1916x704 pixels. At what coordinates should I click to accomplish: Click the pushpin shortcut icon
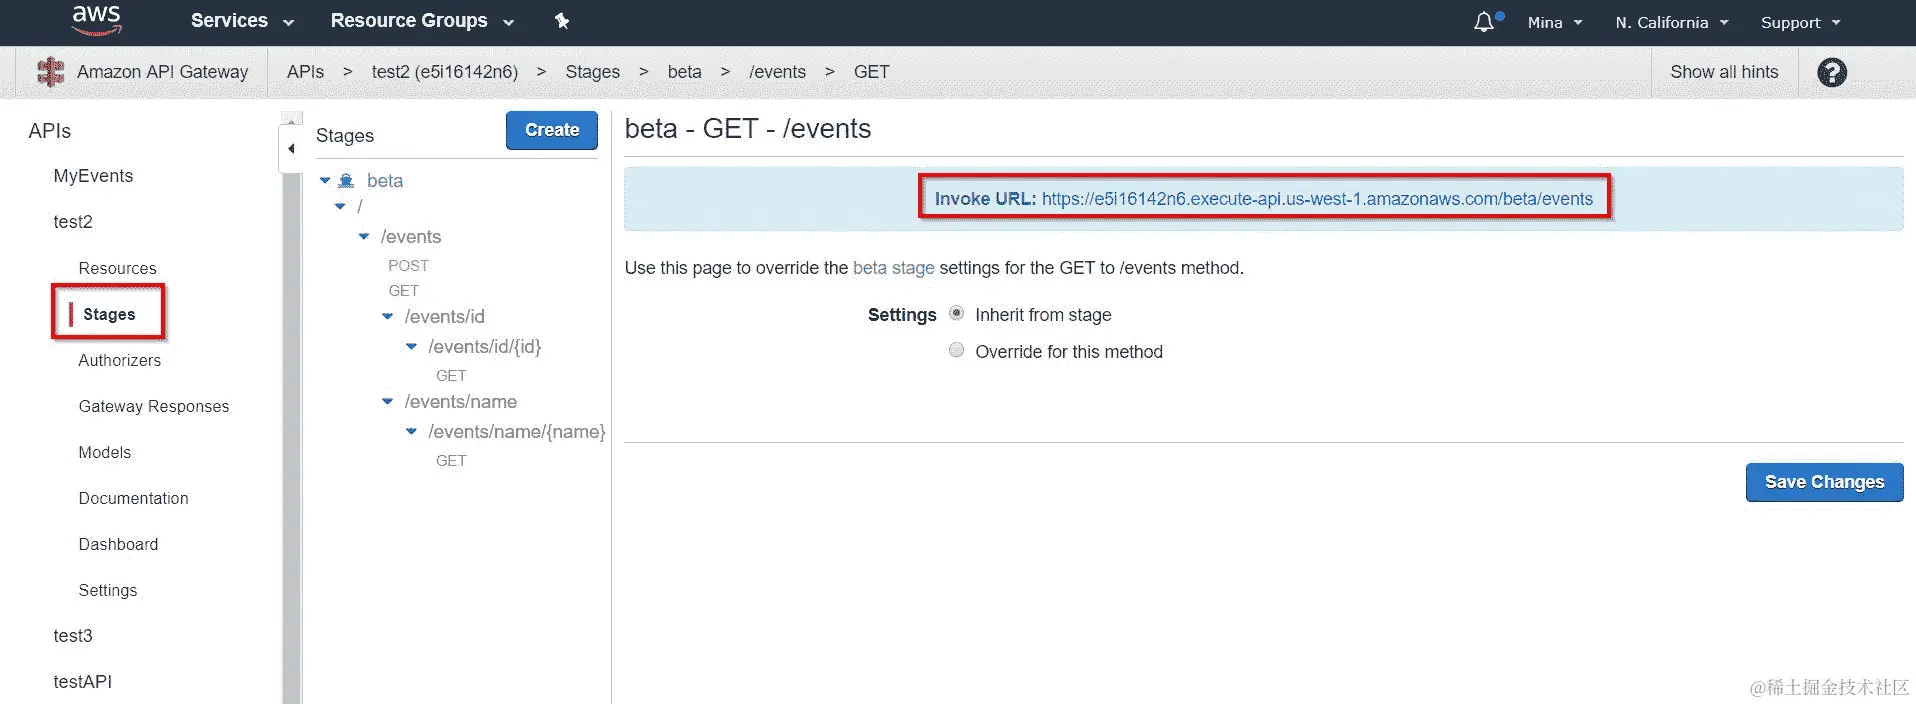click(562, 21)
